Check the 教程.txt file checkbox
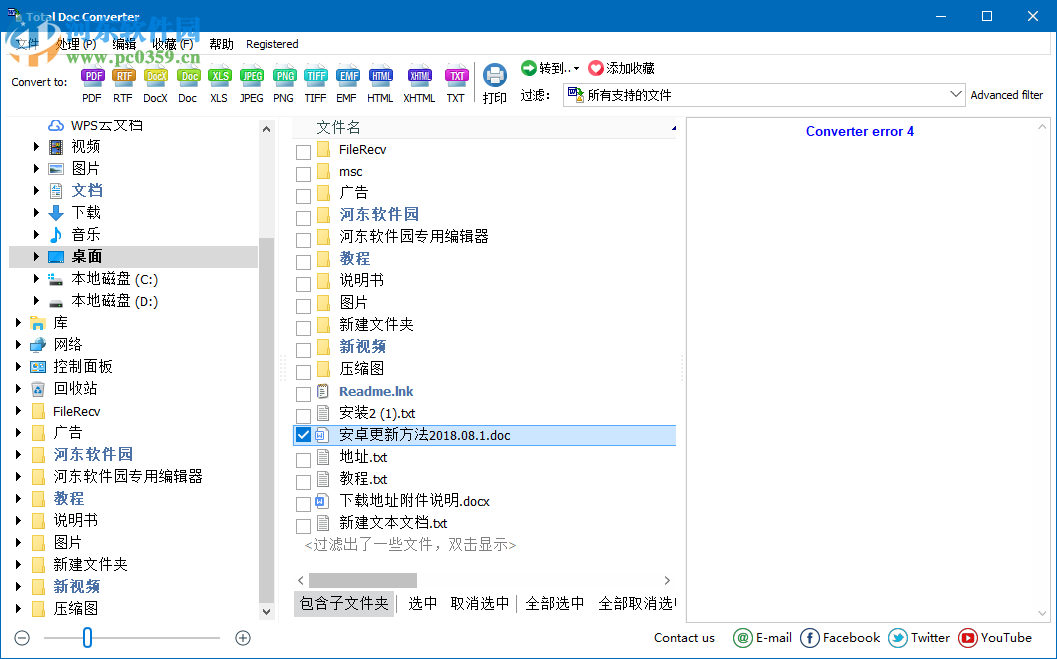 [303, 479]
